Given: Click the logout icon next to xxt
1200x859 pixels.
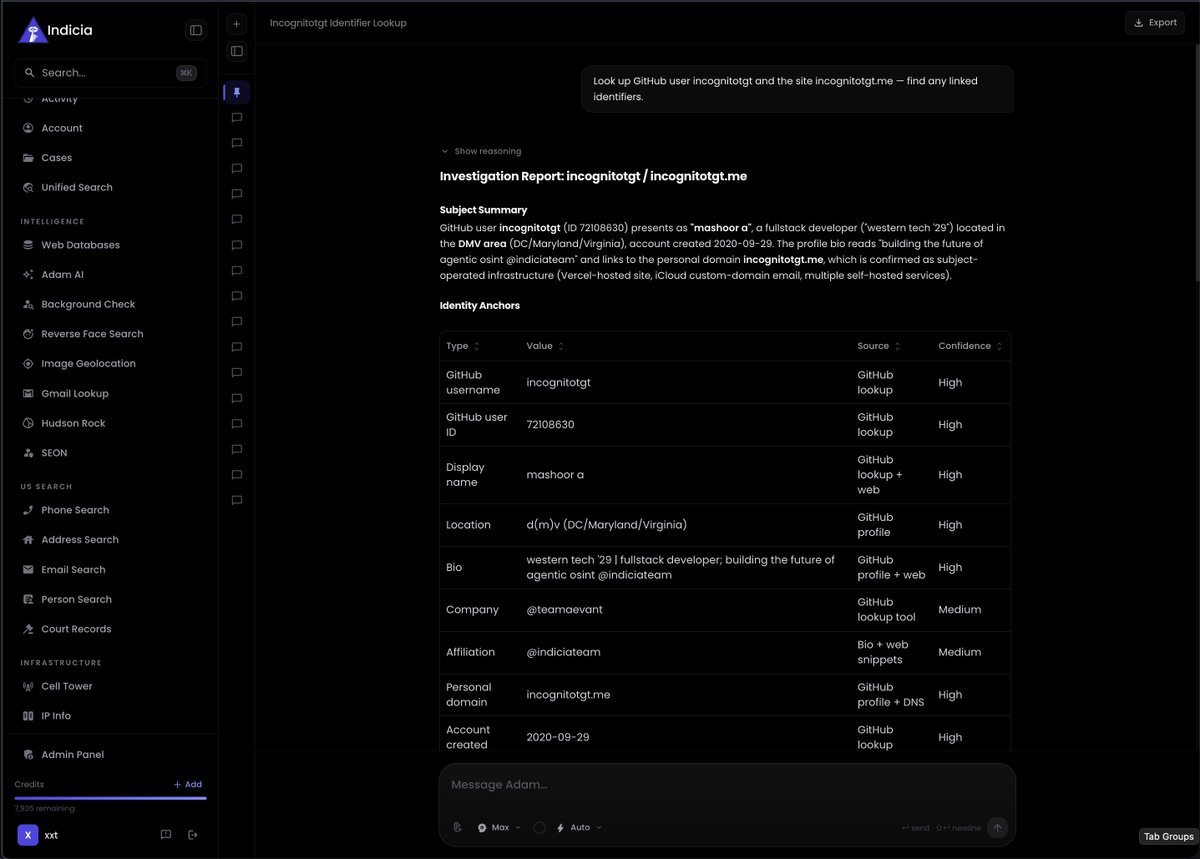Looking at the screenshot, I should tap(193, 835).
